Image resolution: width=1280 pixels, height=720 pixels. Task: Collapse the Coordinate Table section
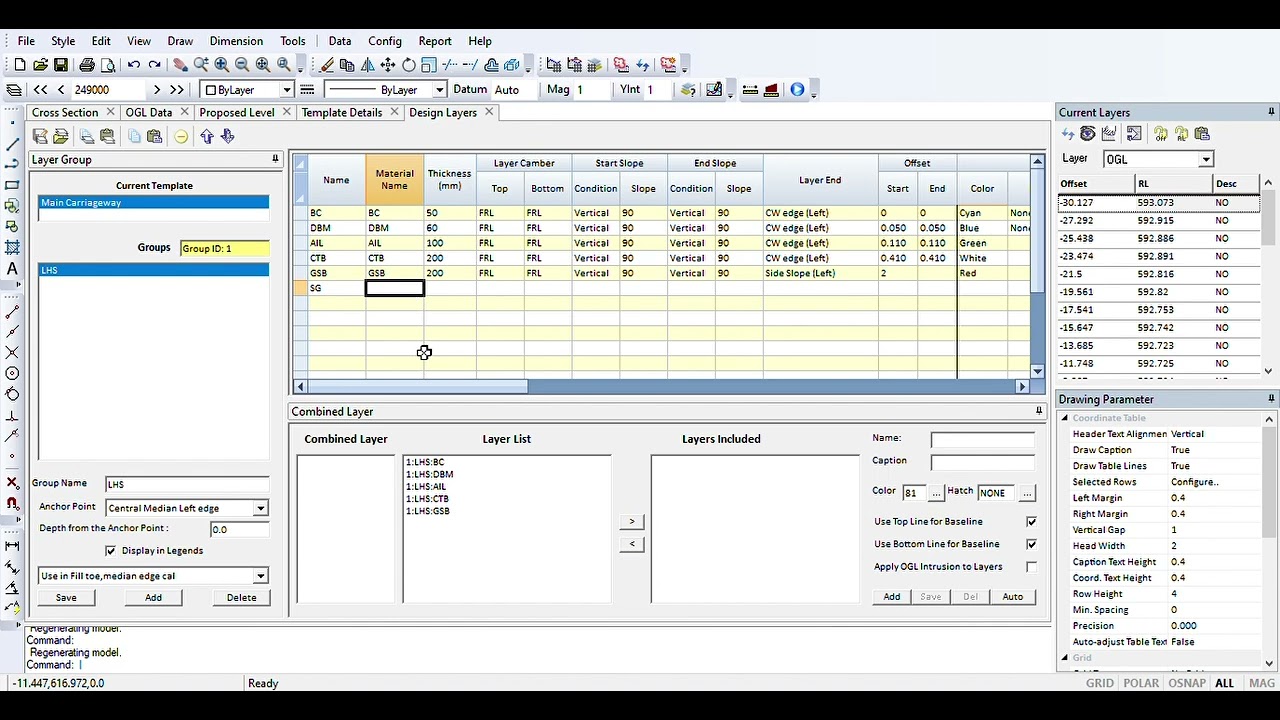coord(1065,418)
